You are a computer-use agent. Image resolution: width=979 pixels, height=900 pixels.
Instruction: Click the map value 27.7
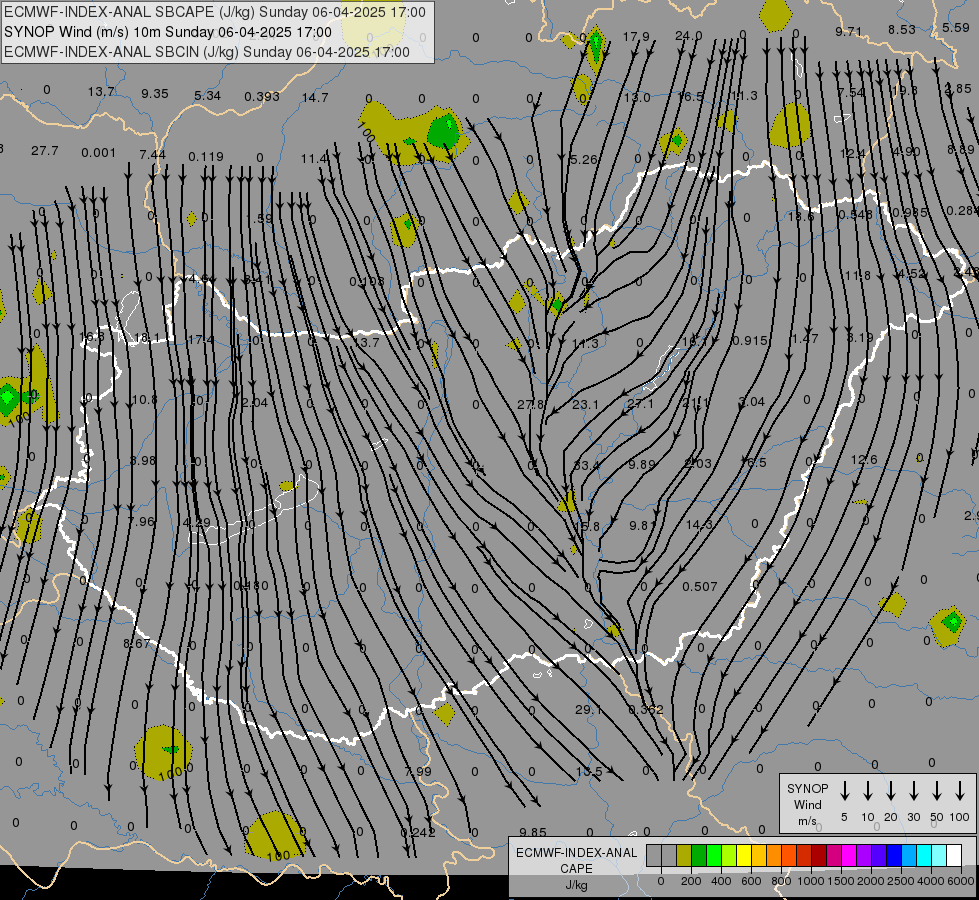[x=44, y=151]
